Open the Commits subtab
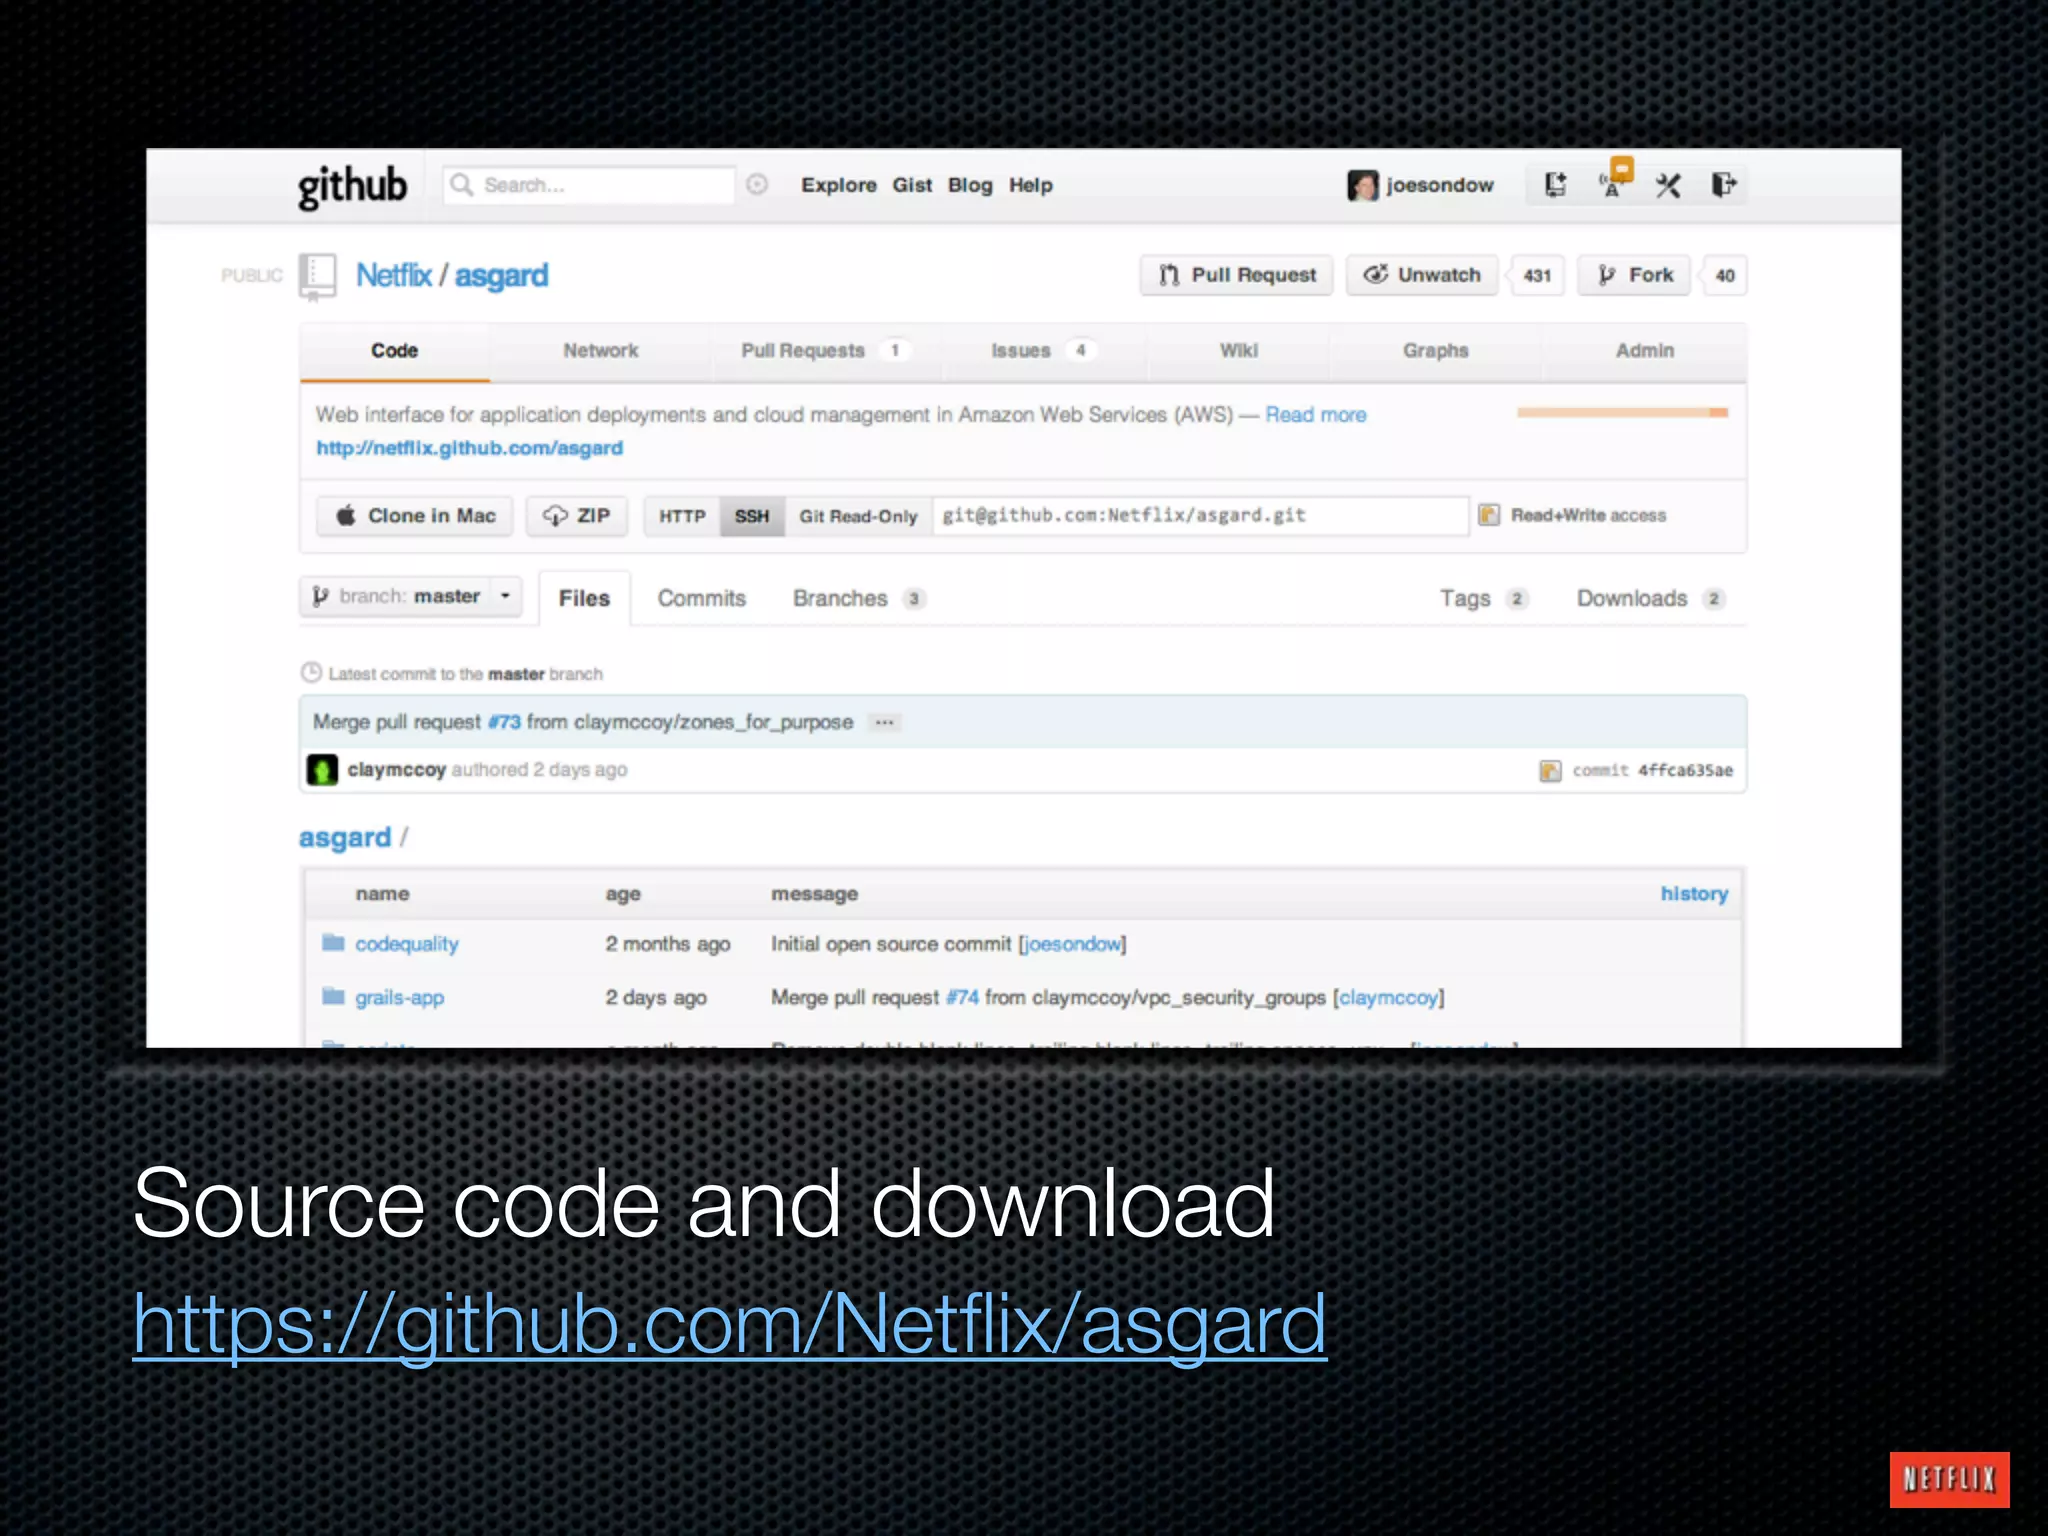The width and height of the screenshot is (2048, 1536). tap(701, 598)
